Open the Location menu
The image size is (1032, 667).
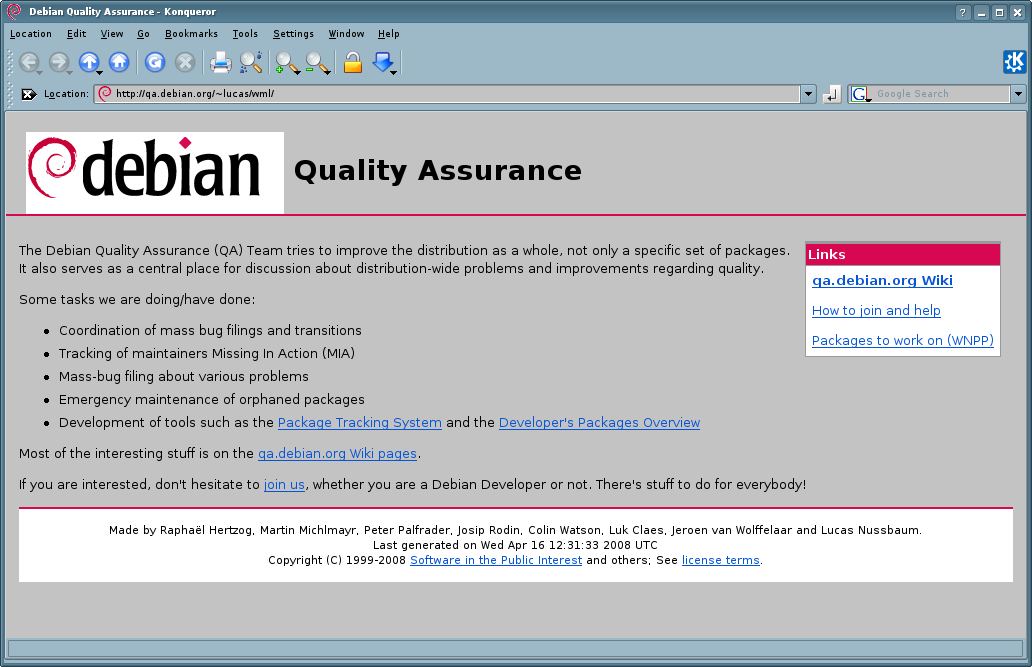click(31, 34)
